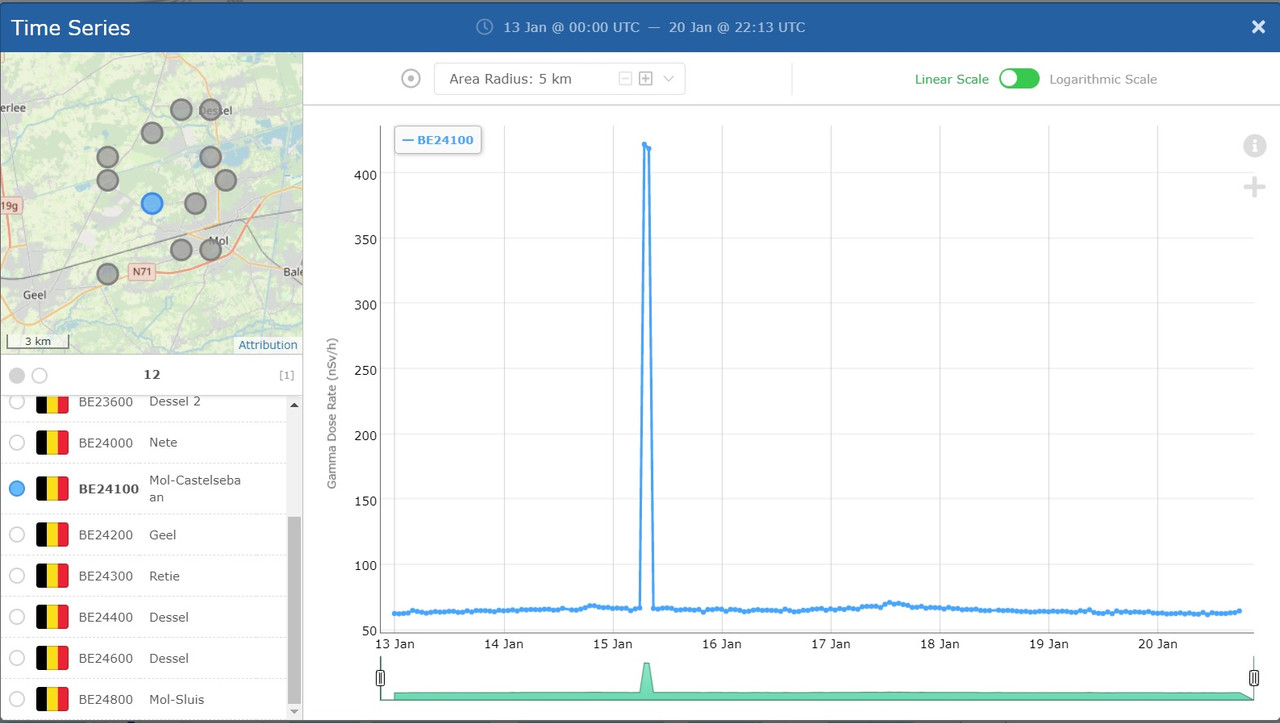The image size is (1280, 723).
Task: Click the Belgian flag in the BE24300 row
Action: pos(52,576)
